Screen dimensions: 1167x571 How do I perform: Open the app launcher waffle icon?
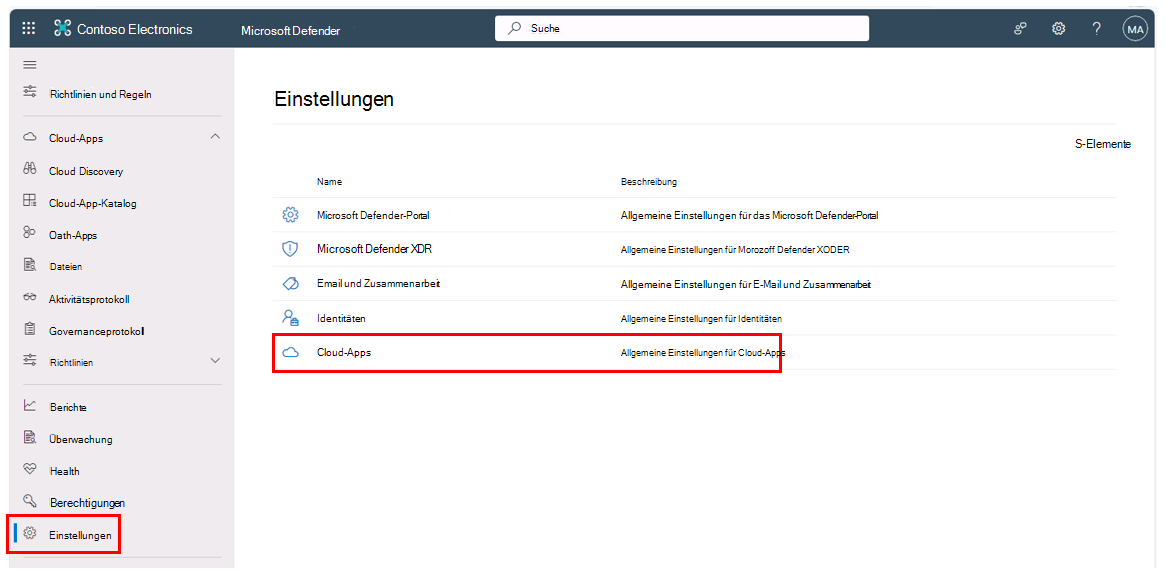29,29
